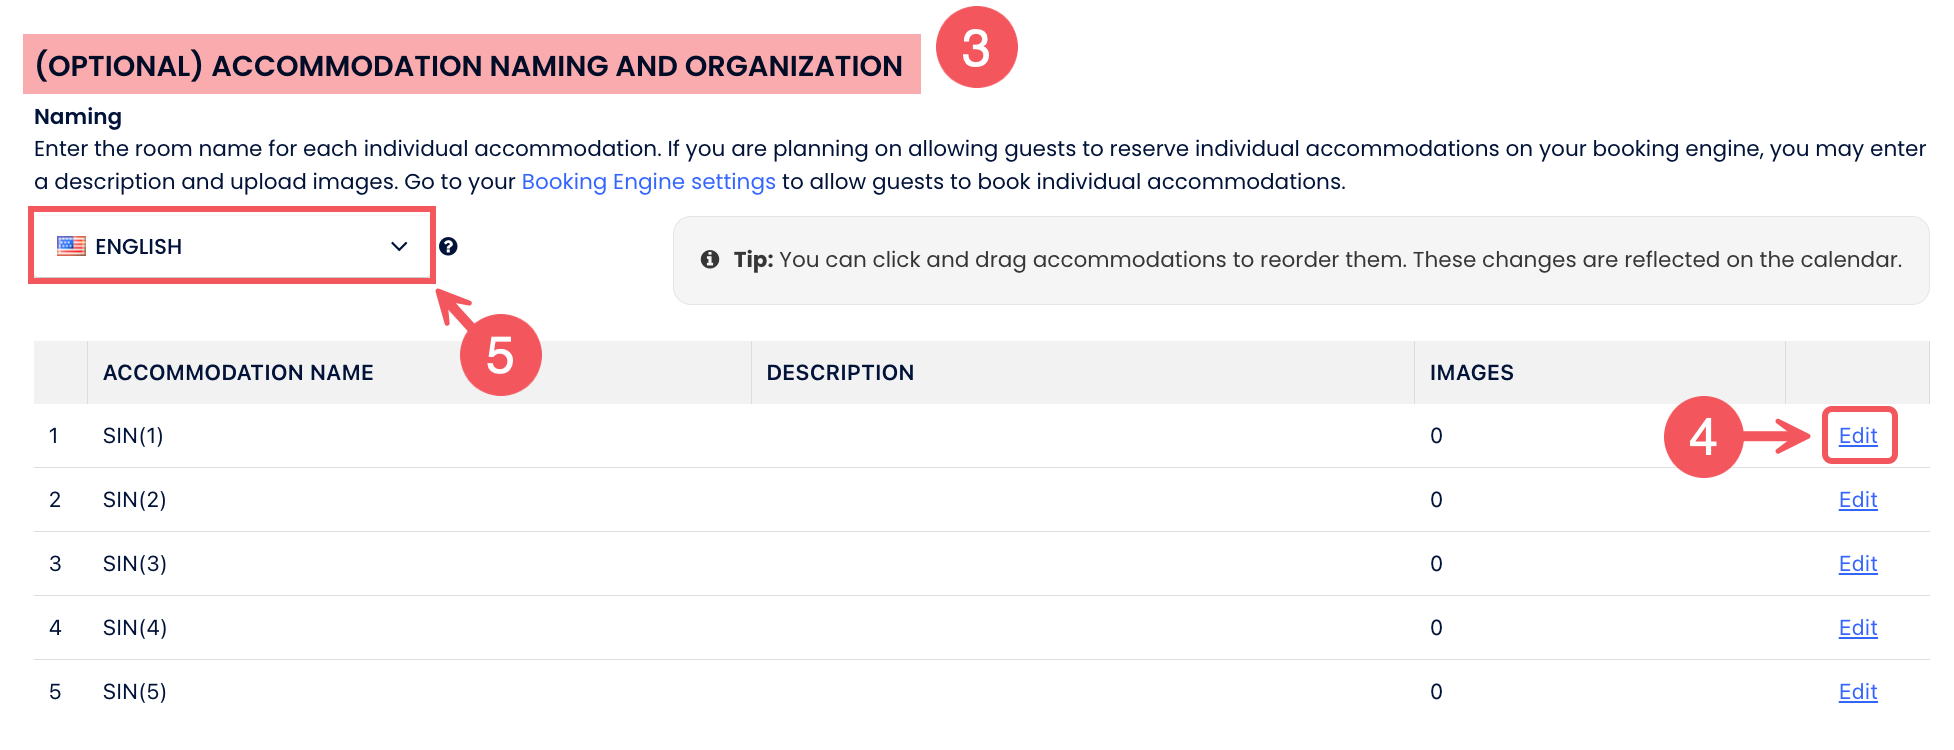1954x750 pixels.
Task: Click the image count for SIN(2)
Action: point(1436,500)
